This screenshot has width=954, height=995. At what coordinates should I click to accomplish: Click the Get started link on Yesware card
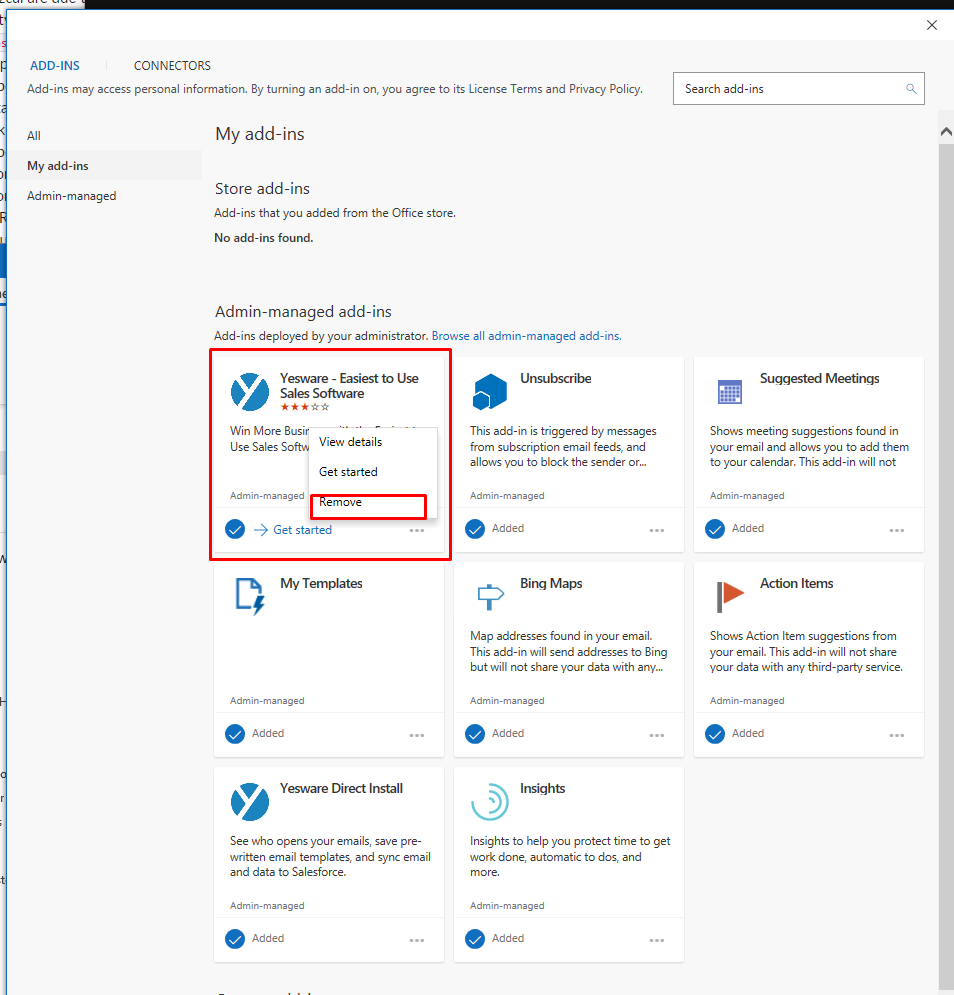pos(302,530)
